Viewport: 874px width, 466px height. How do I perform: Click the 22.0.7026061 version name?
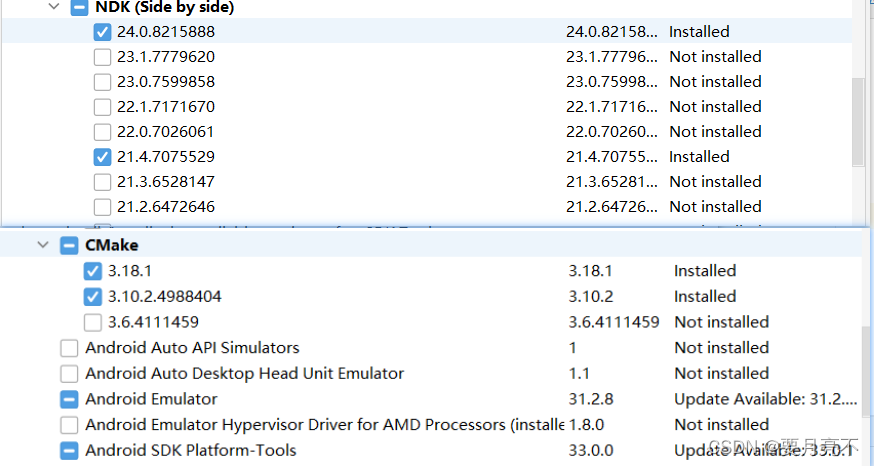coord(166,132)
